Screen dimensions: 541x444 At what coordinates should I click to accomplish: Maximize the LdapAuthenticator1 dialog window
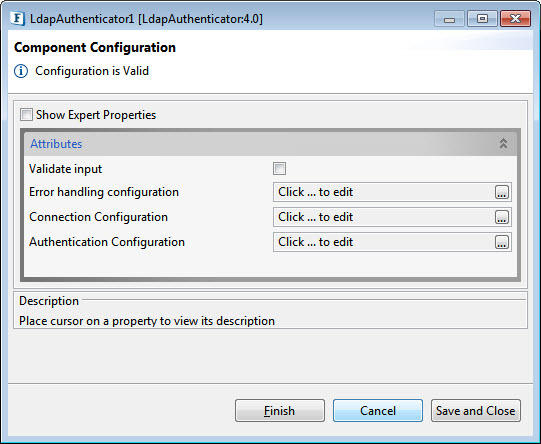pos(482,19)
